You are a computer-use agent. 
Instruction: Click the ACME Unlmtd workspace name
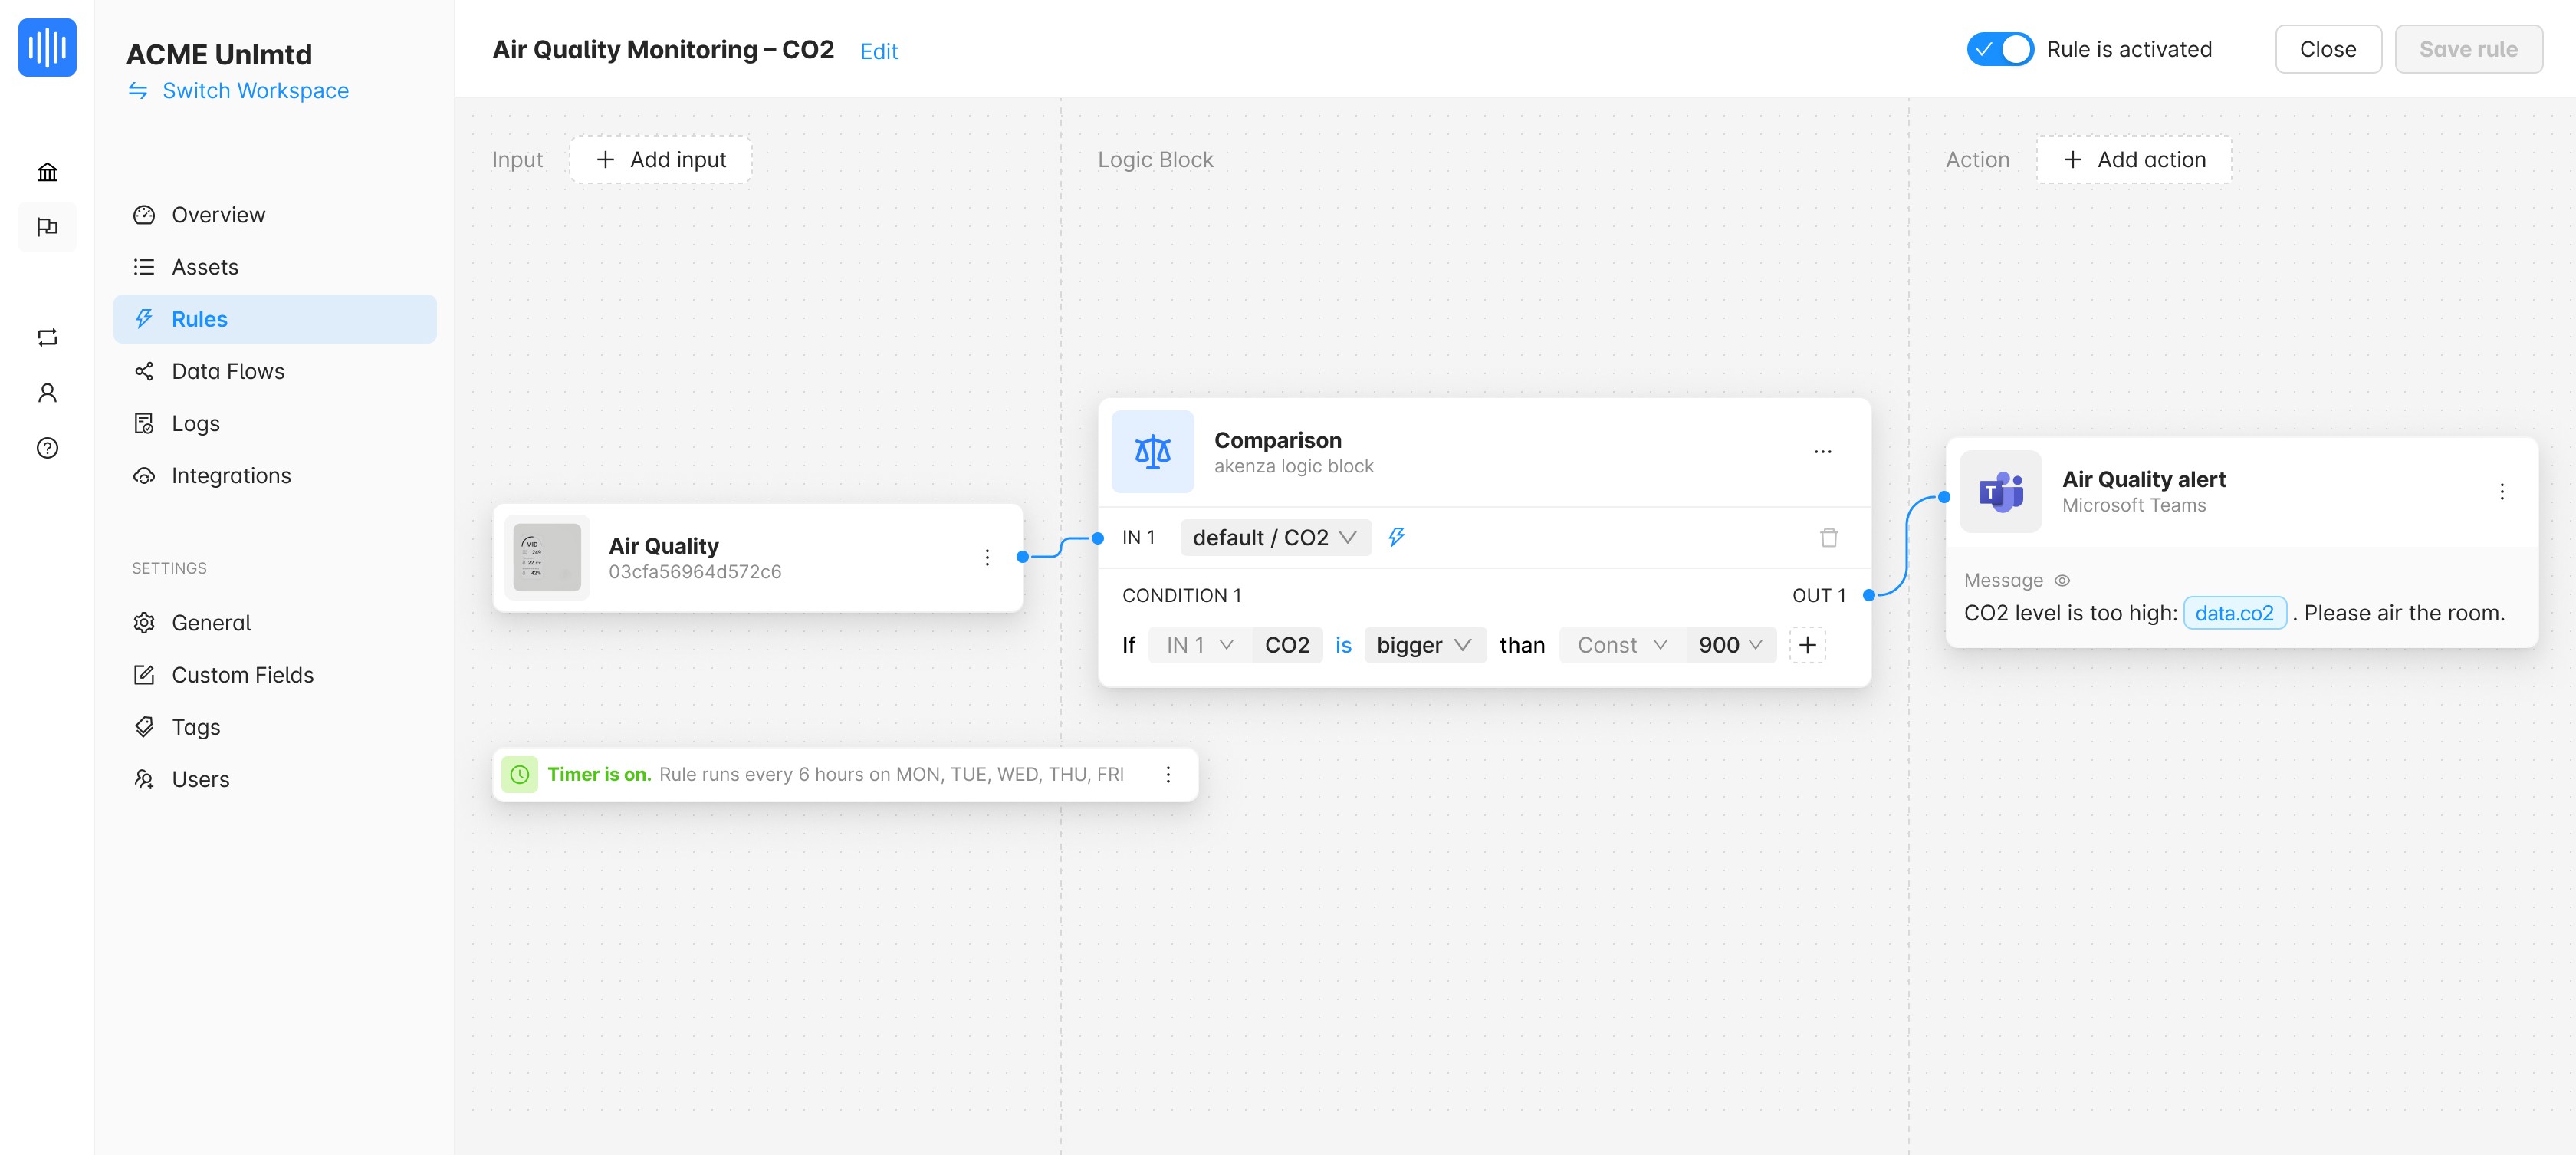click(x=219, y=54)
